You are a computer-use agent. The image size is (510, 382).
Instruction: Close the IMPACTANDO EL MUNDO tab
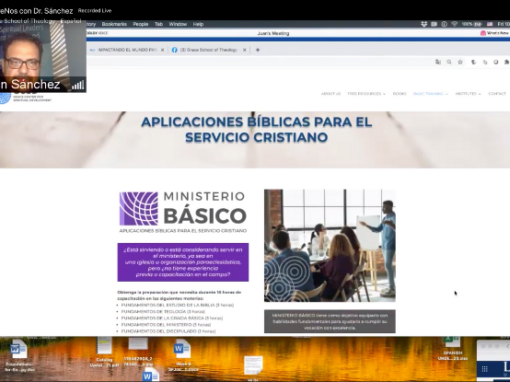point(162,50)
